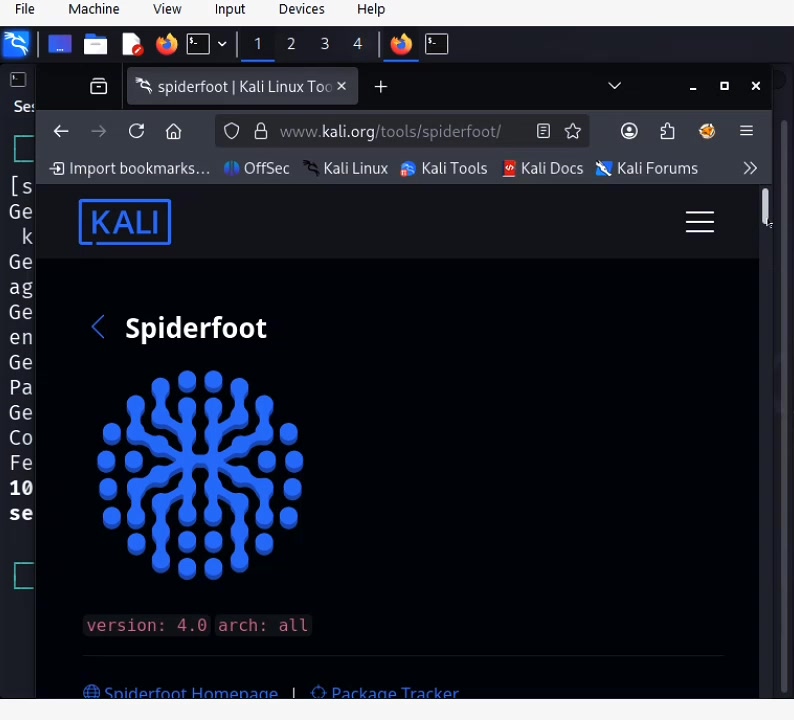
Task: Switch to workspace 2
Action: pyautogui.click(x=291, y=45)
